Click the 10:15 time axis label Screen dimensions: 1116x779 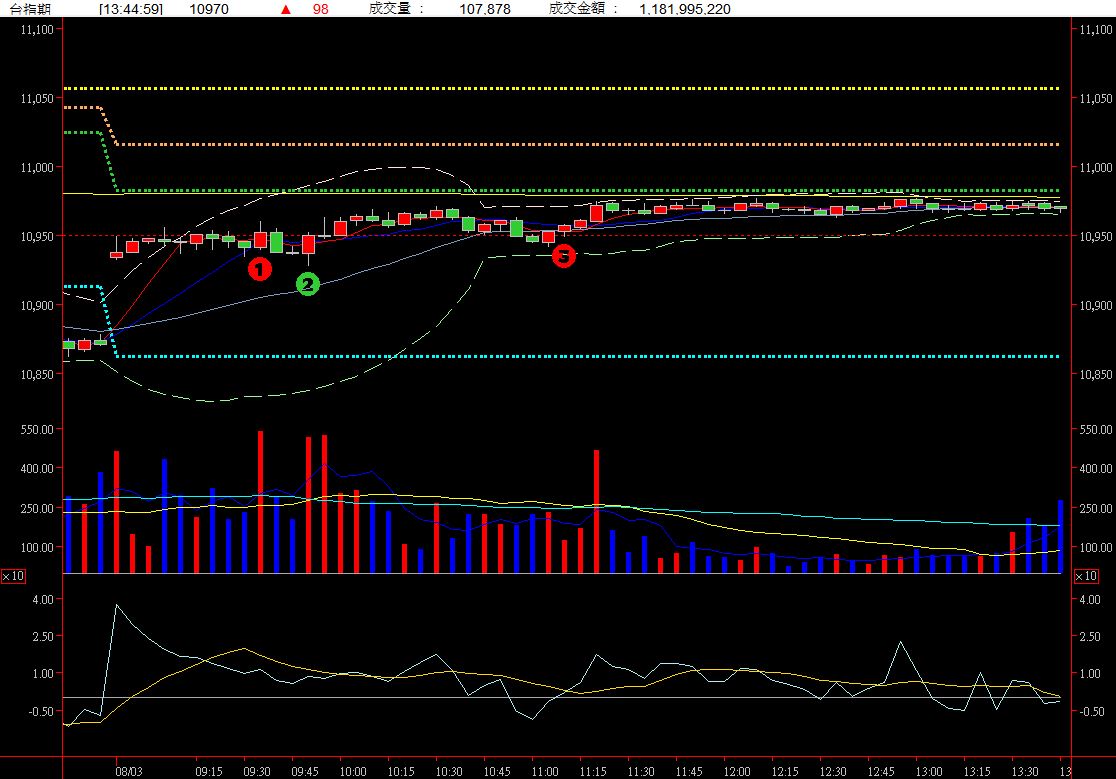(x=401, y=771)
